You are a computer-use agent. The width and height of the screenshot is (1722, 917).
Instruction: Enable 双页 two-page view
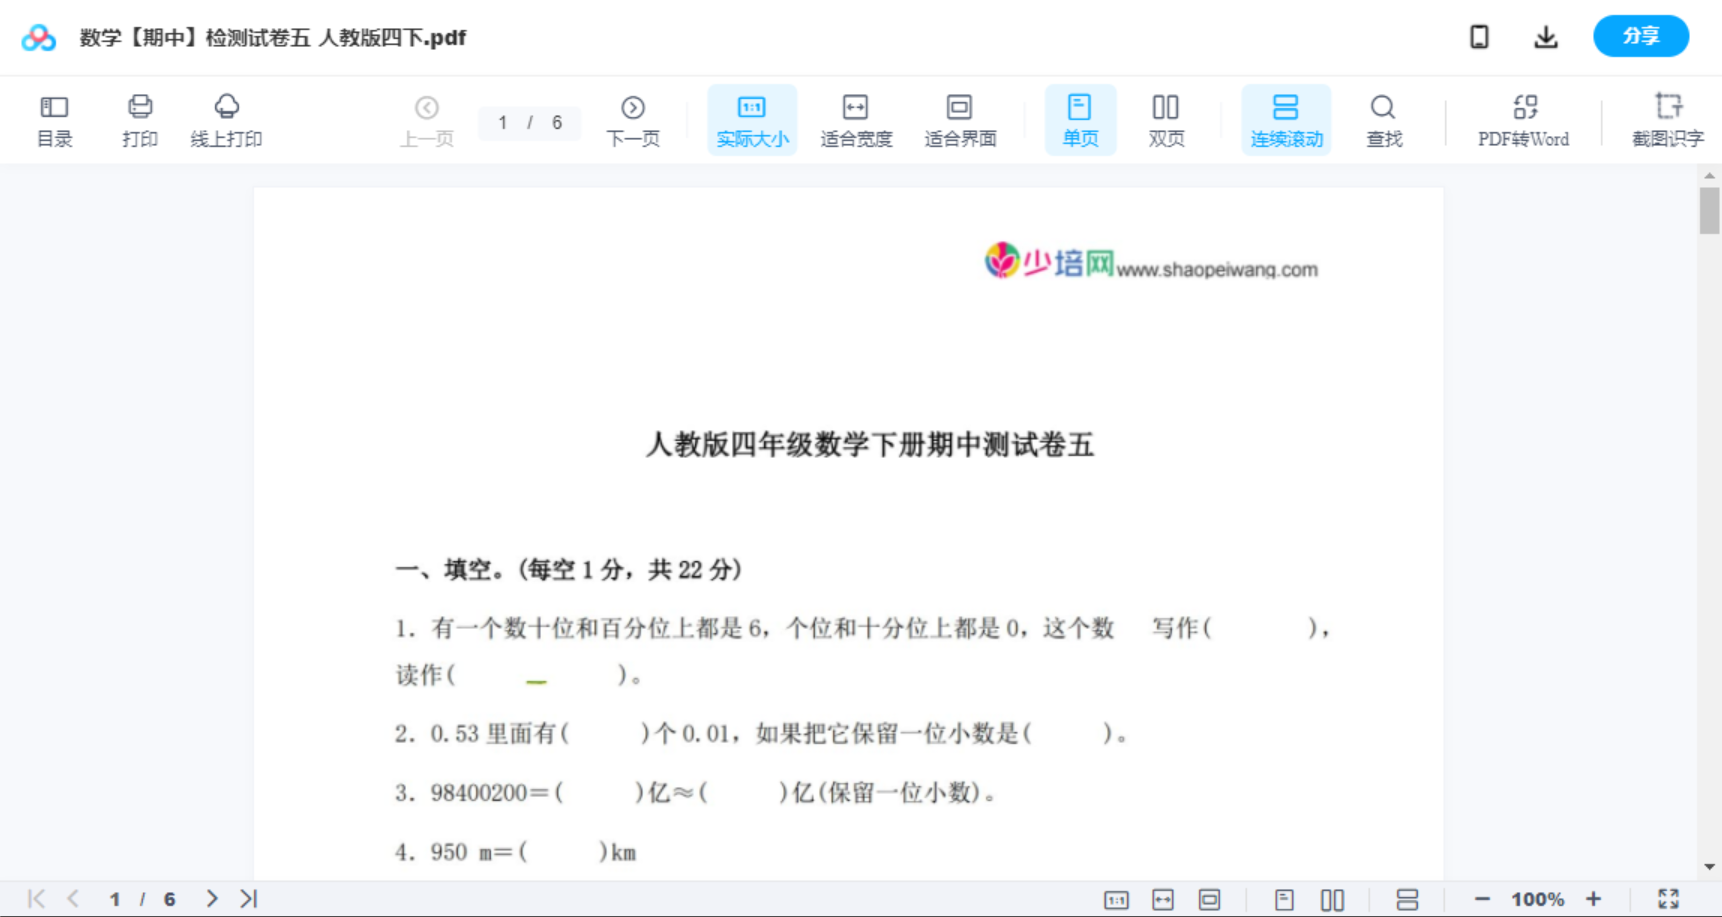click(1166, 119)
